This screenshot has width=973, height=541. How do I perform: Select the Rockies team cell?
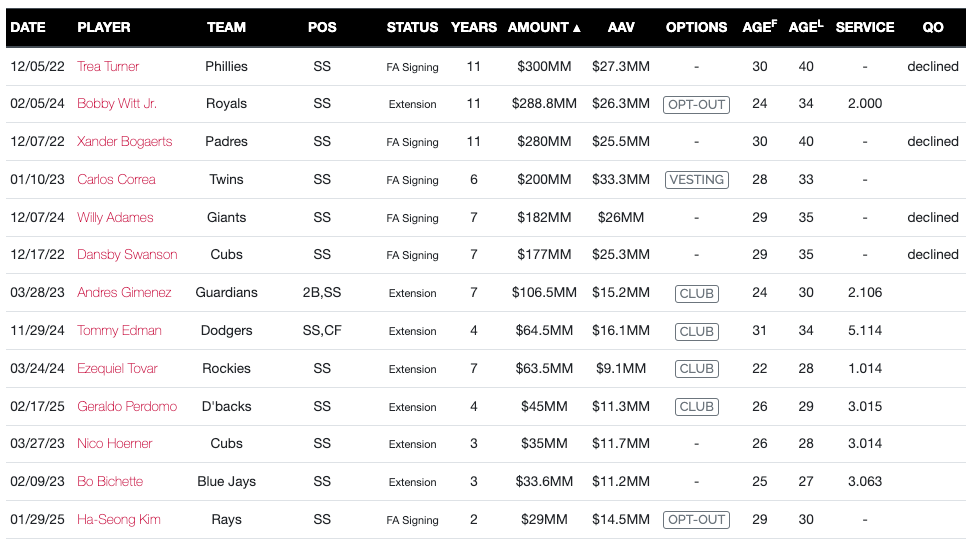click(x=226, y=369)
